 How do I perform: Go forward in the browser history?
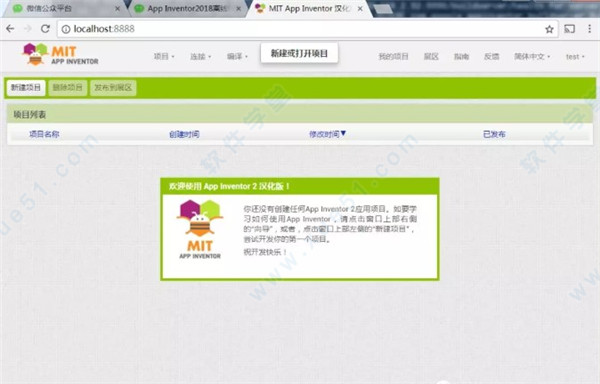tap(28, 29)
